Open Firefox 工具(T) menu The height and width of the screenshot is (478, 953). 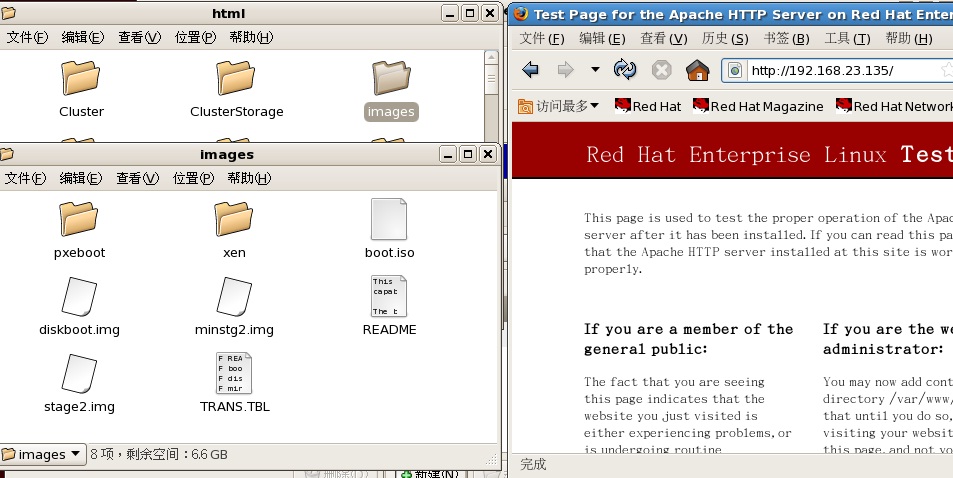pyautogui.click(x=847, y=38)
